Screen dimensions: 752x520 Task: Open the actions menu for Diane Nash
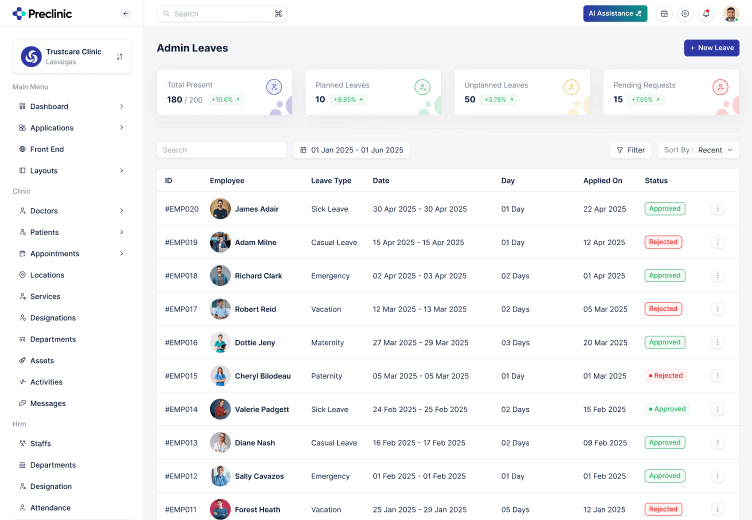(717, 442)
